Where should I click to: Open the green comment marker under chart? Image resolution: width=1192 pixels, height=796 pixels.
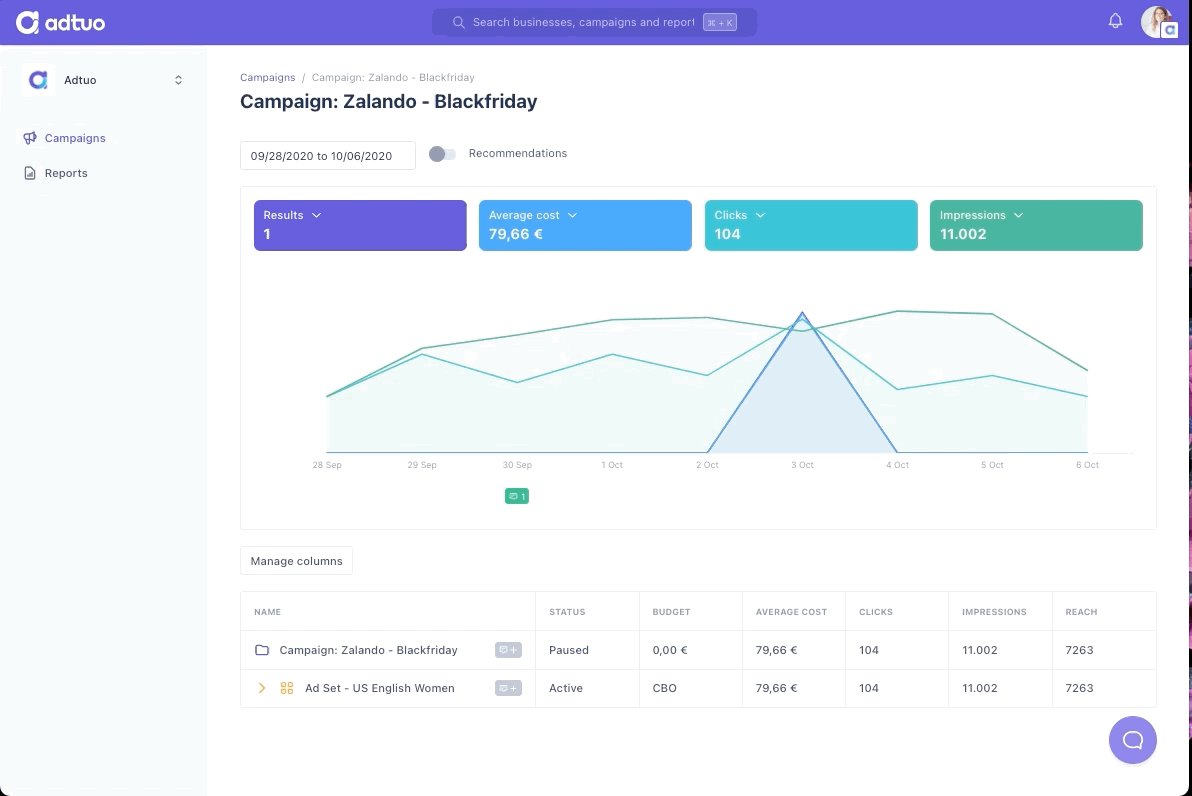[516, 496]
